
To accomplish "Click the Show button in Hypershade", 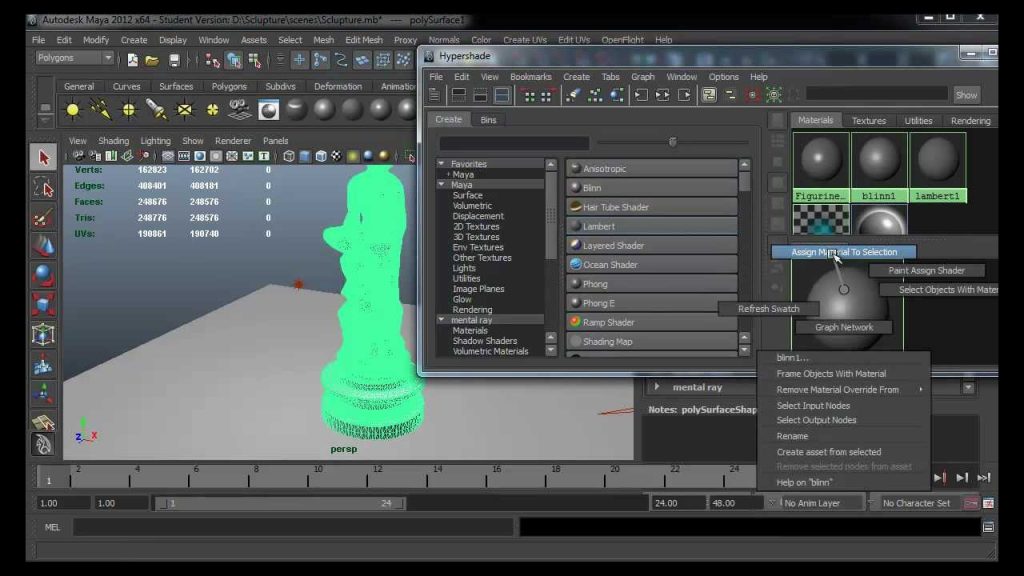I will click(x=966, y=95).
